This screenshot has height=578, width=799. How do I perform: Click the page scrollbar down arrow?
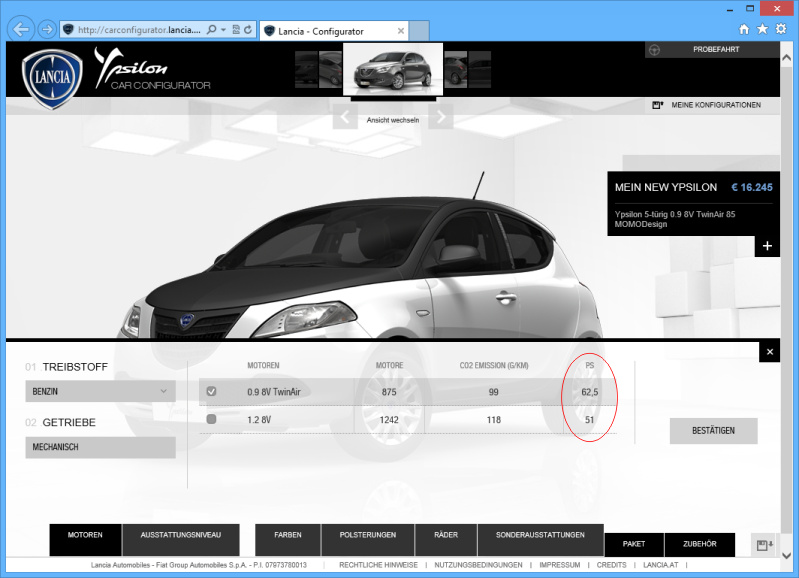(x=786, y=556)
